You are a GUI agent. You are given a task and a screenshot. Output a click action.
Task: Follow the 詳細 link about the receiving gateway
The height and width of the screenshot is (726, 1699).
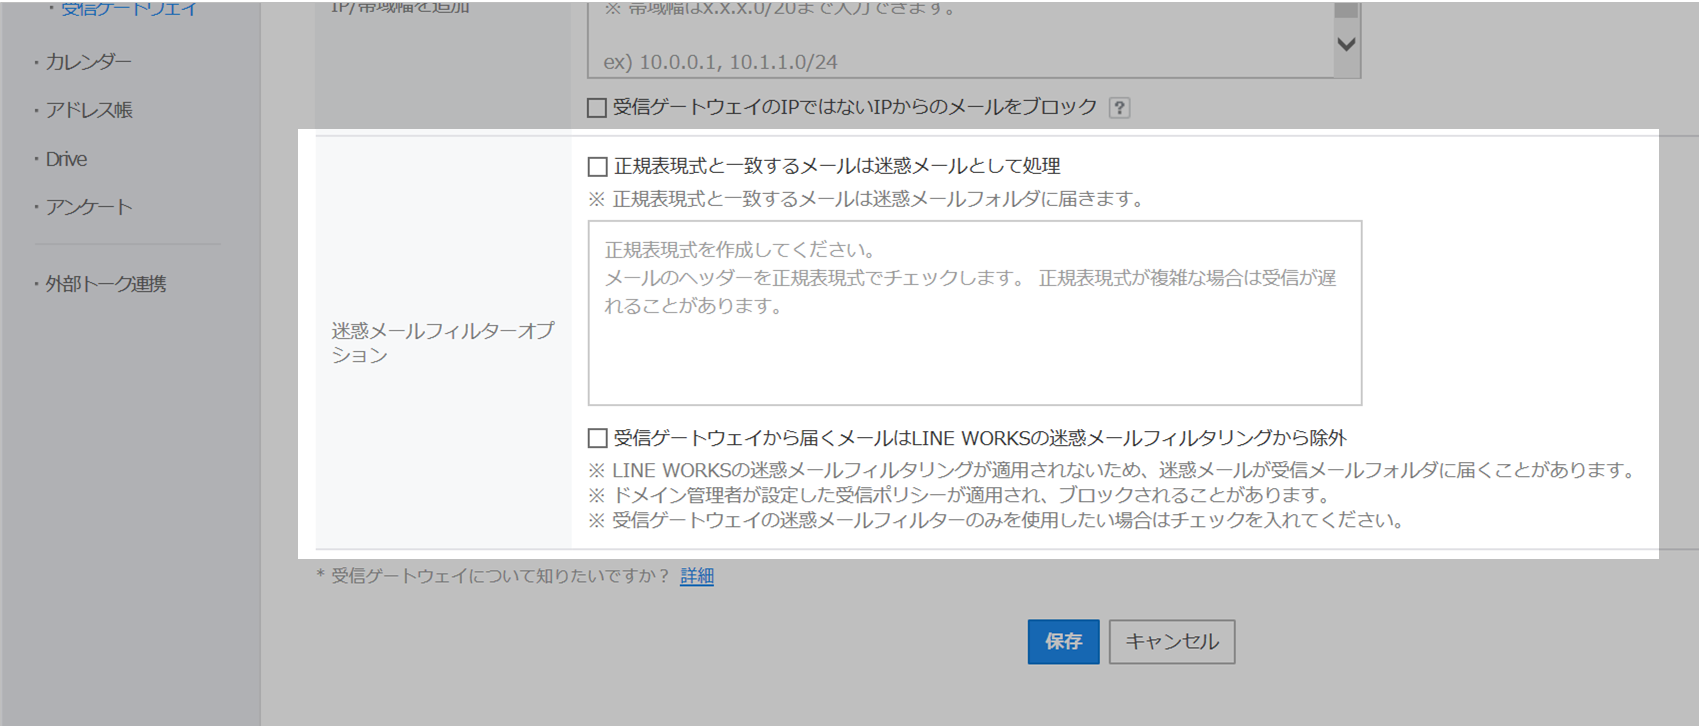pos(697,576)
